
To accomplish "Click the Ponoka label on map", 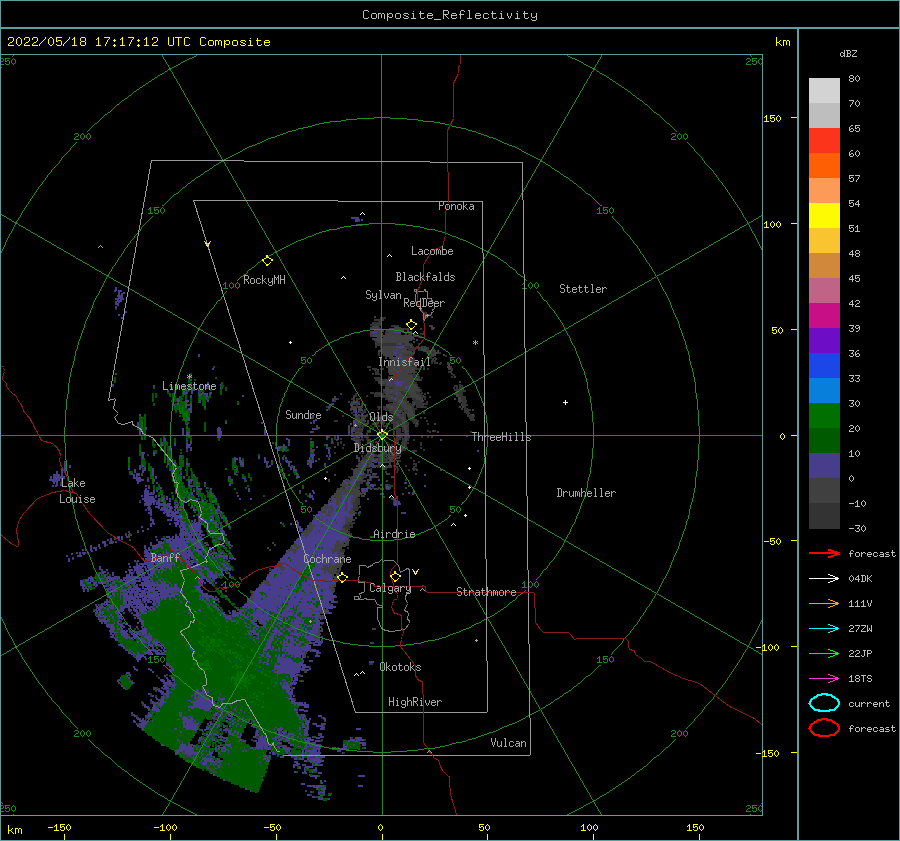I will [x=456, y=206].
